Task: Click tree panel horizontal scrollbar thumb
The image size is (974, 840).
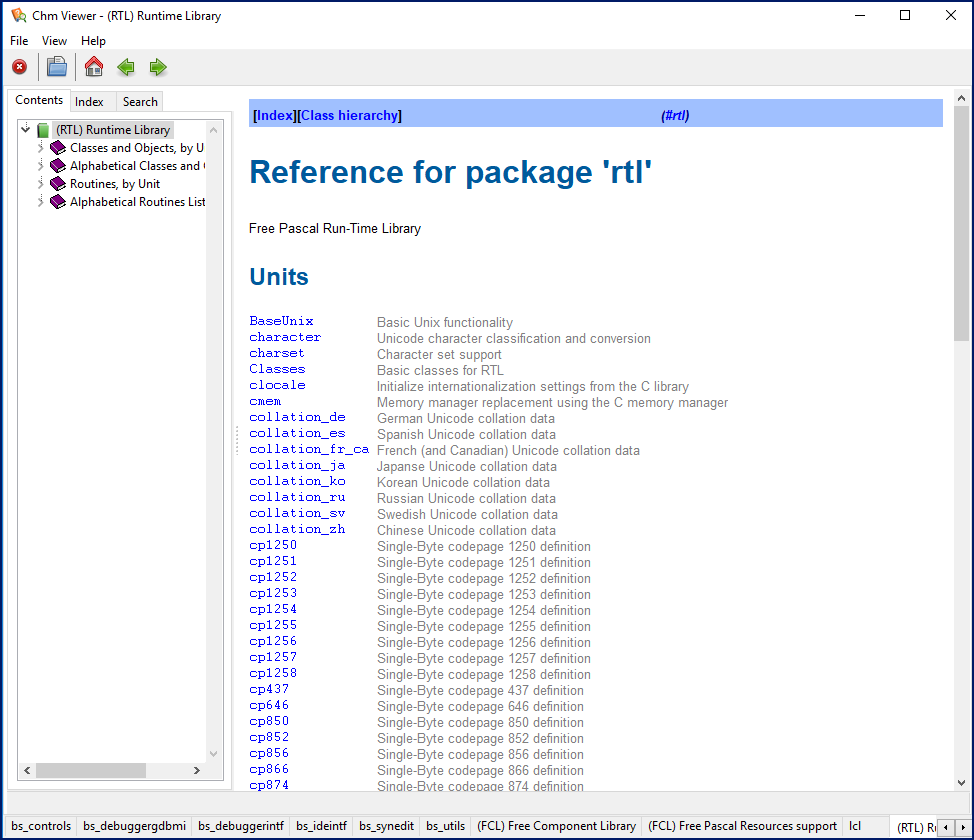Action: tap(91, 770)
